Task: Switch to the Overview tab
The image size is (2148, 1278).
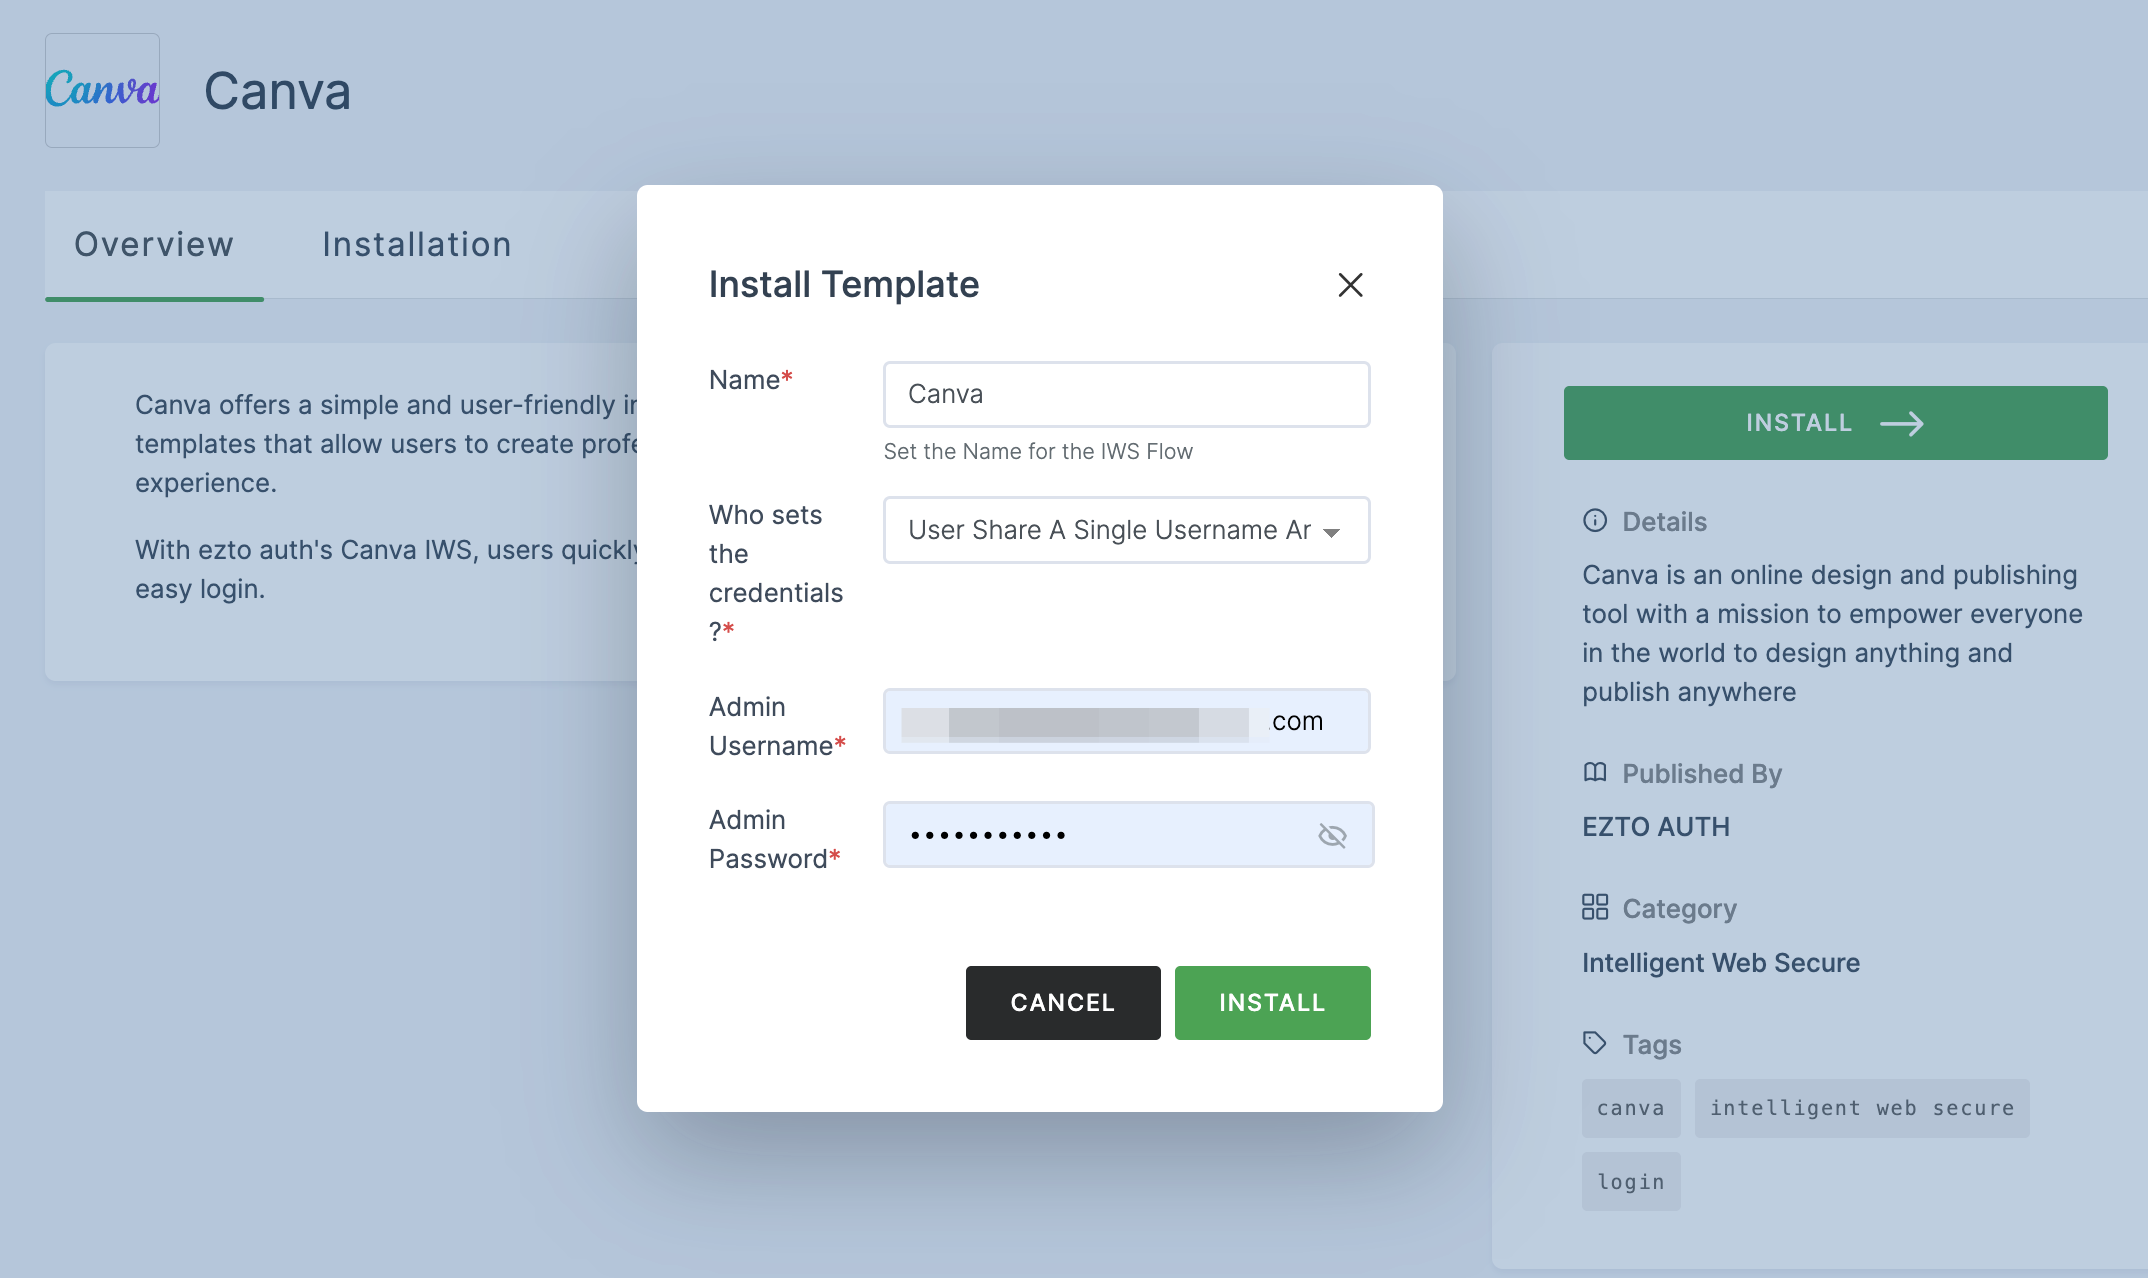Action: point(154,245)
